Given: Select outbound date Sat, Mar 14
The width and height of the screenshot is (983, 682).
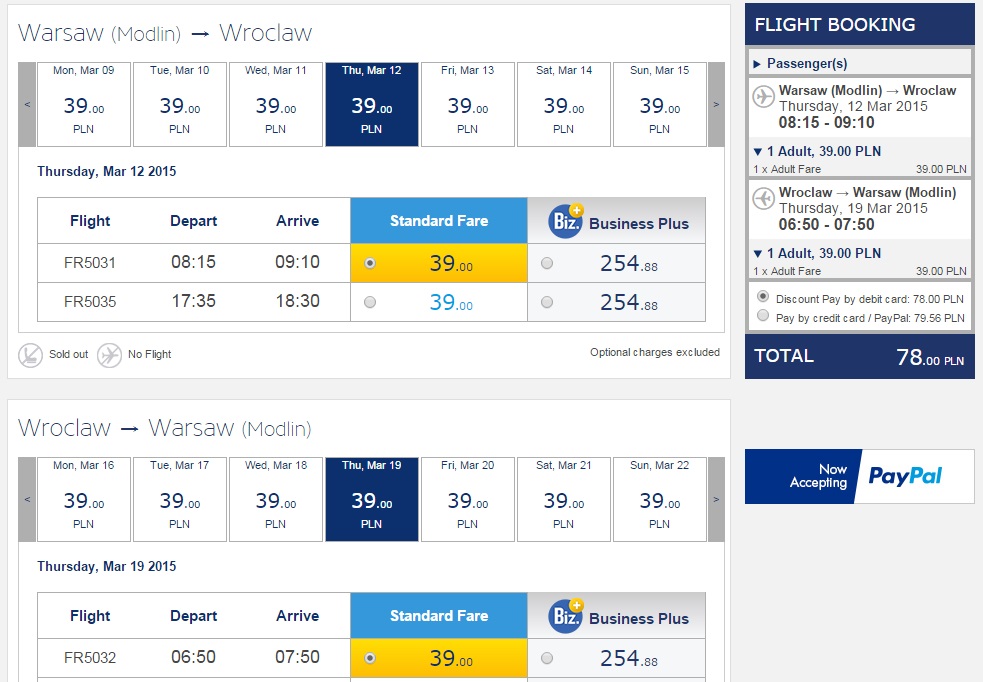Looking at the screenshot, I should pyautogui.click(x=563, y=104).
